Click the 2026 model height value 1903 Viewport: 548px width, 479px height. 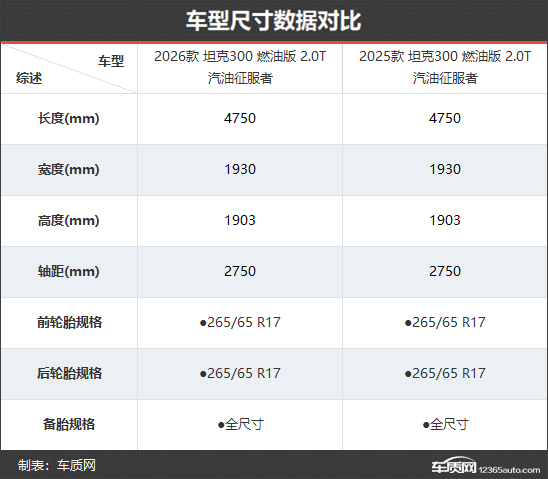[x=240, y=220]
